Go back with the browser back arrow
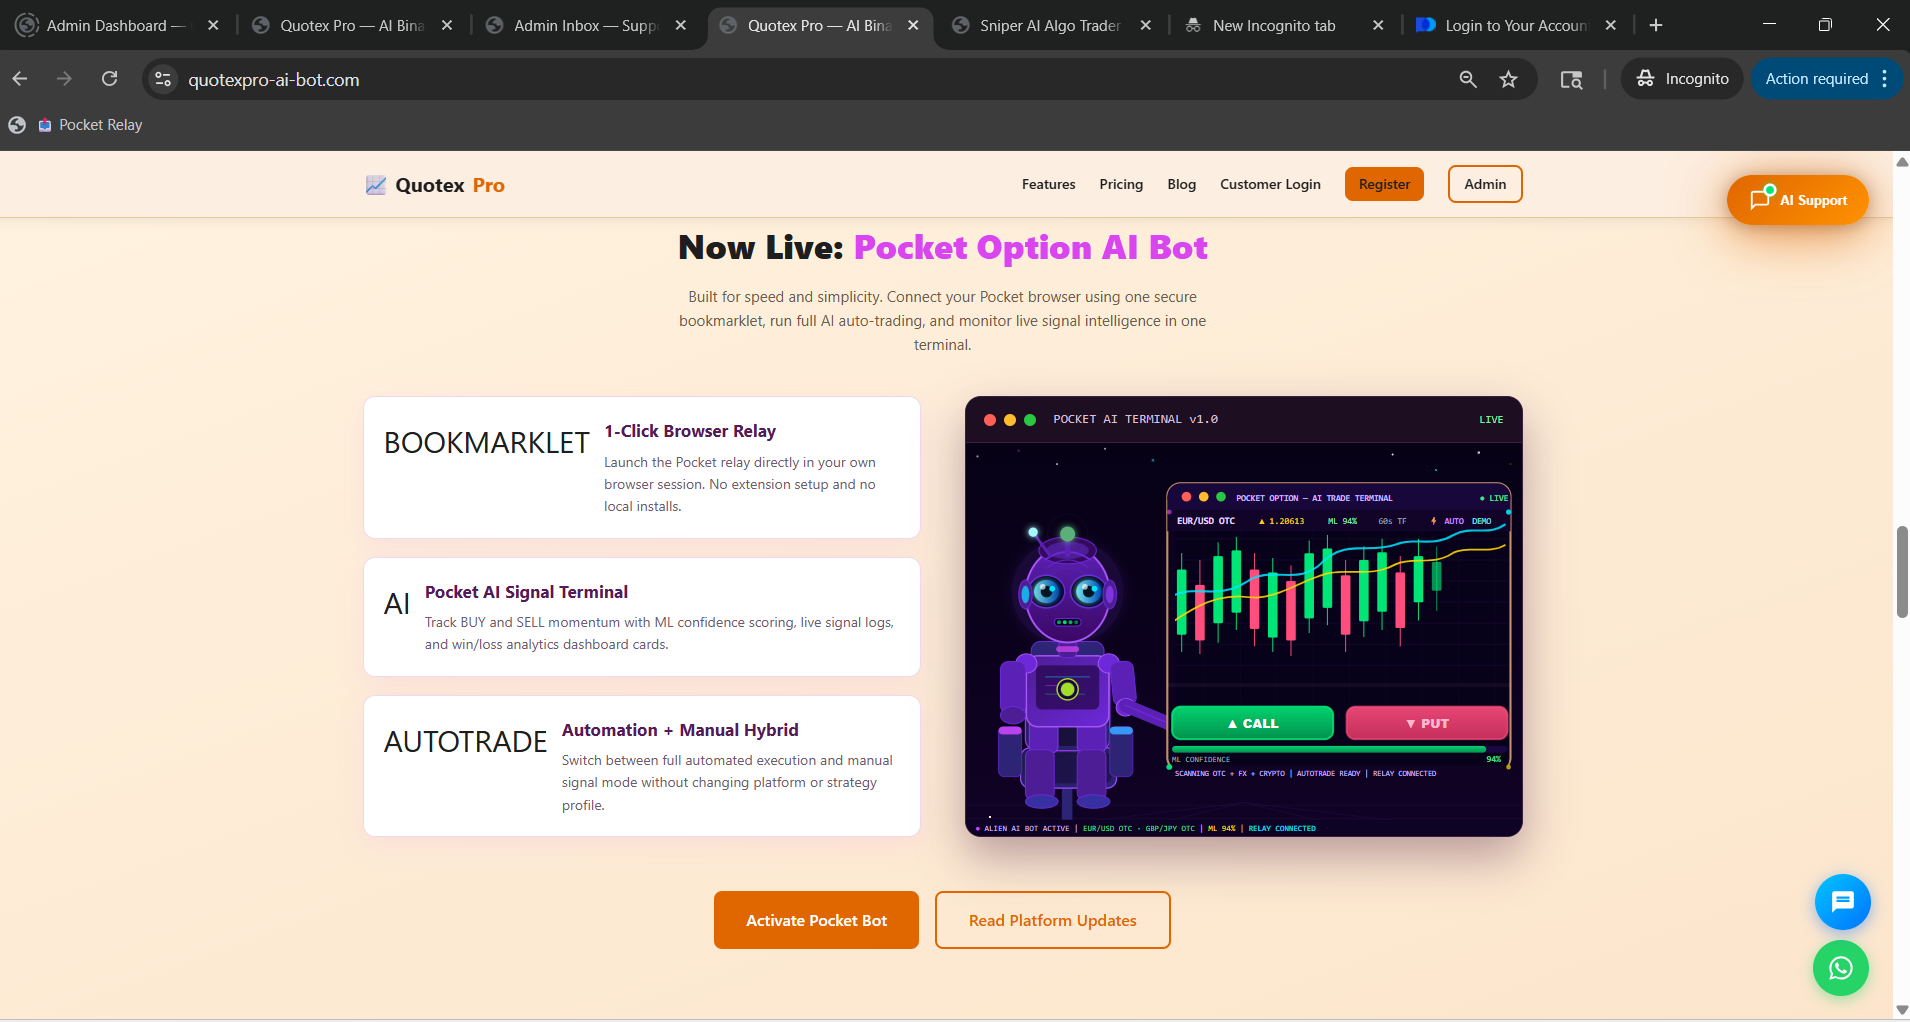The image size is (1910, 1022). pyautogui.click(x=20, y=79)
